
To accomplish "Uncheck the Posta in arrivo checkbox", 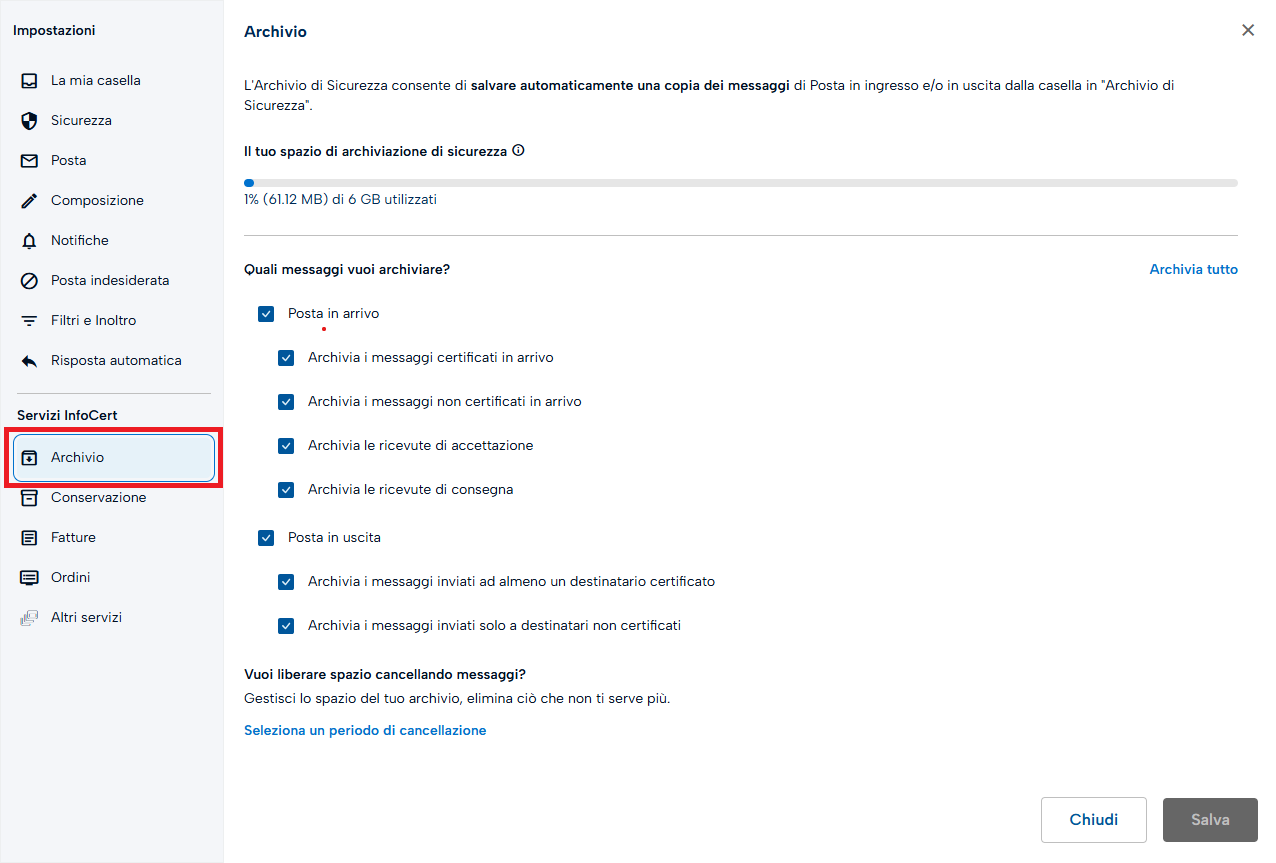I will [x=266, y=314].
